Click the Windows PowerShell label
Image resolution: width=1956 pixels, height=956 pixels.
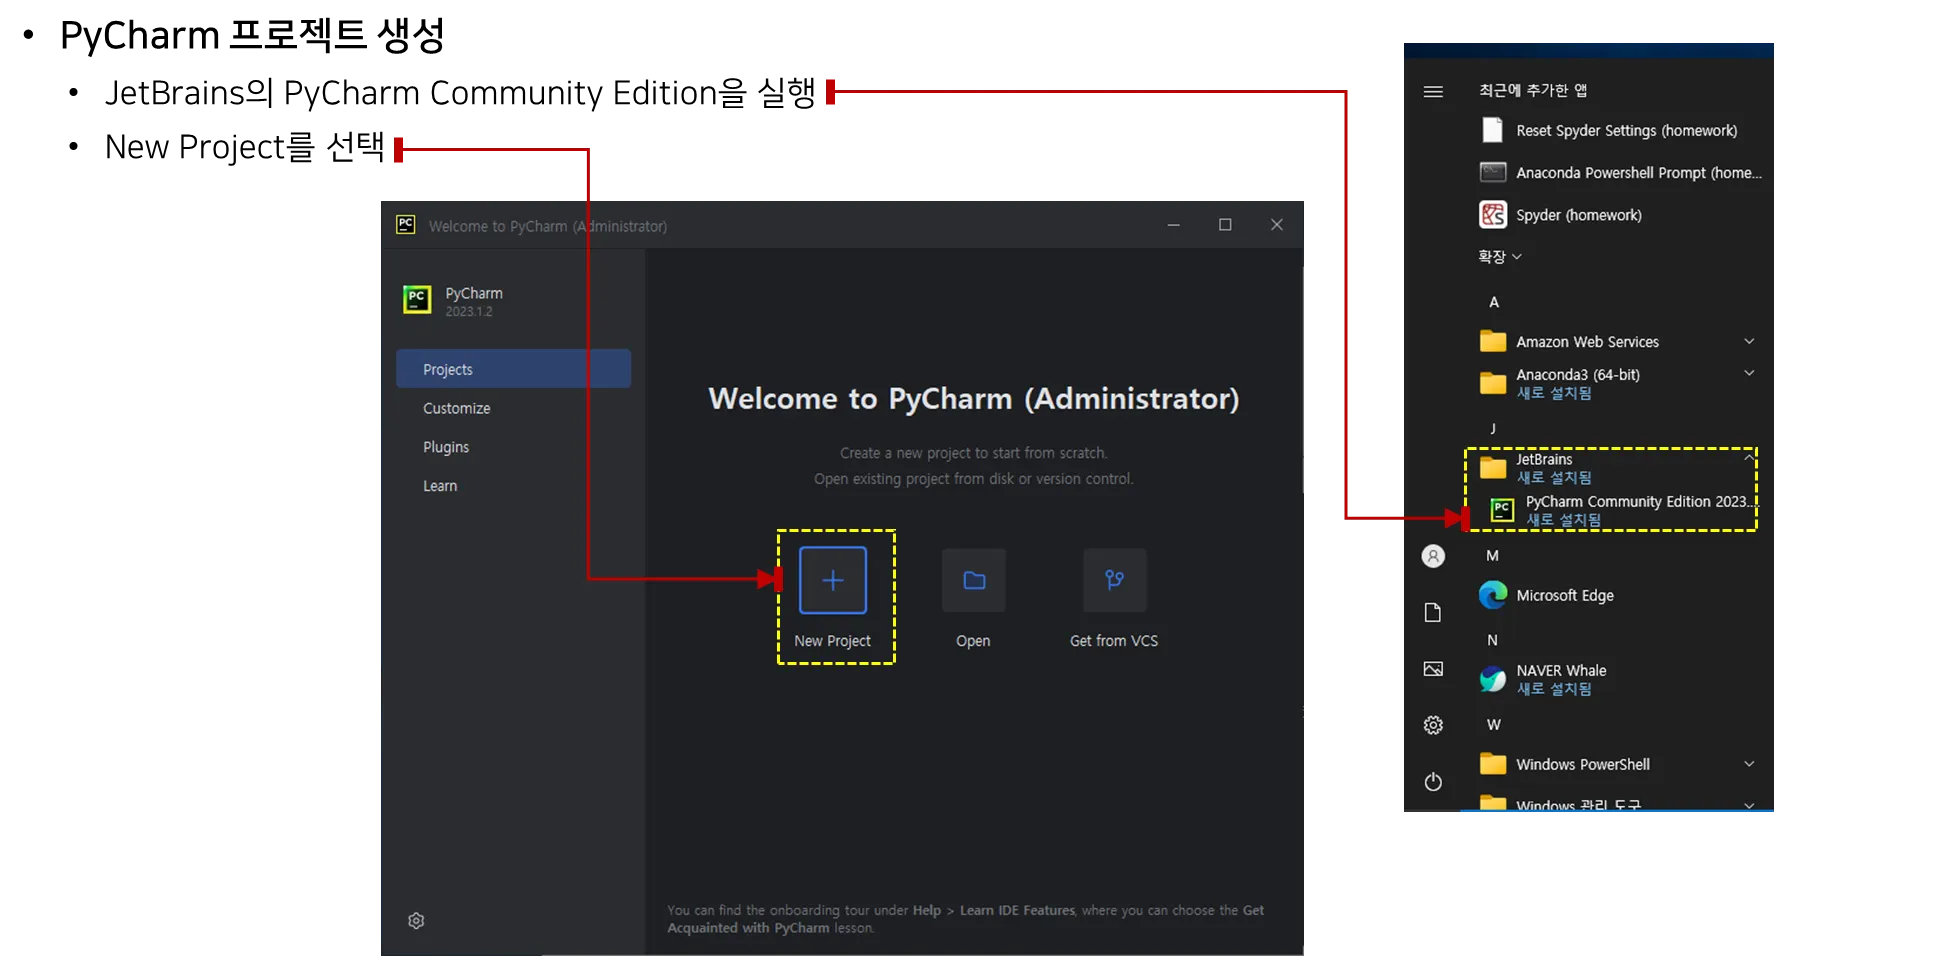[1583, 765]
